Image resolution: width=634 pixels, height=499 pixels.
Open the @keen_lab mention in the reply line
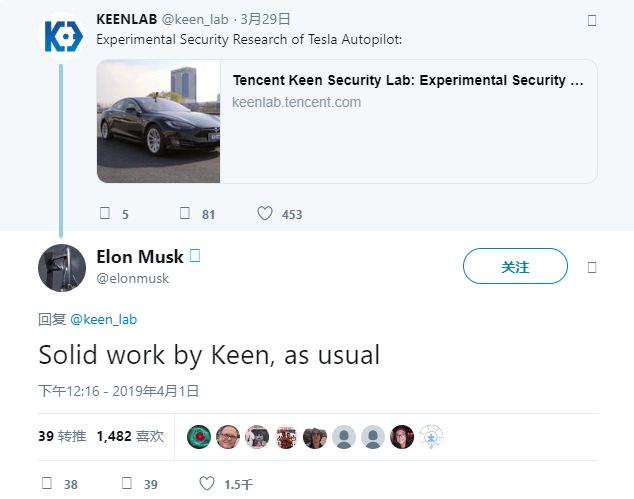104,319
